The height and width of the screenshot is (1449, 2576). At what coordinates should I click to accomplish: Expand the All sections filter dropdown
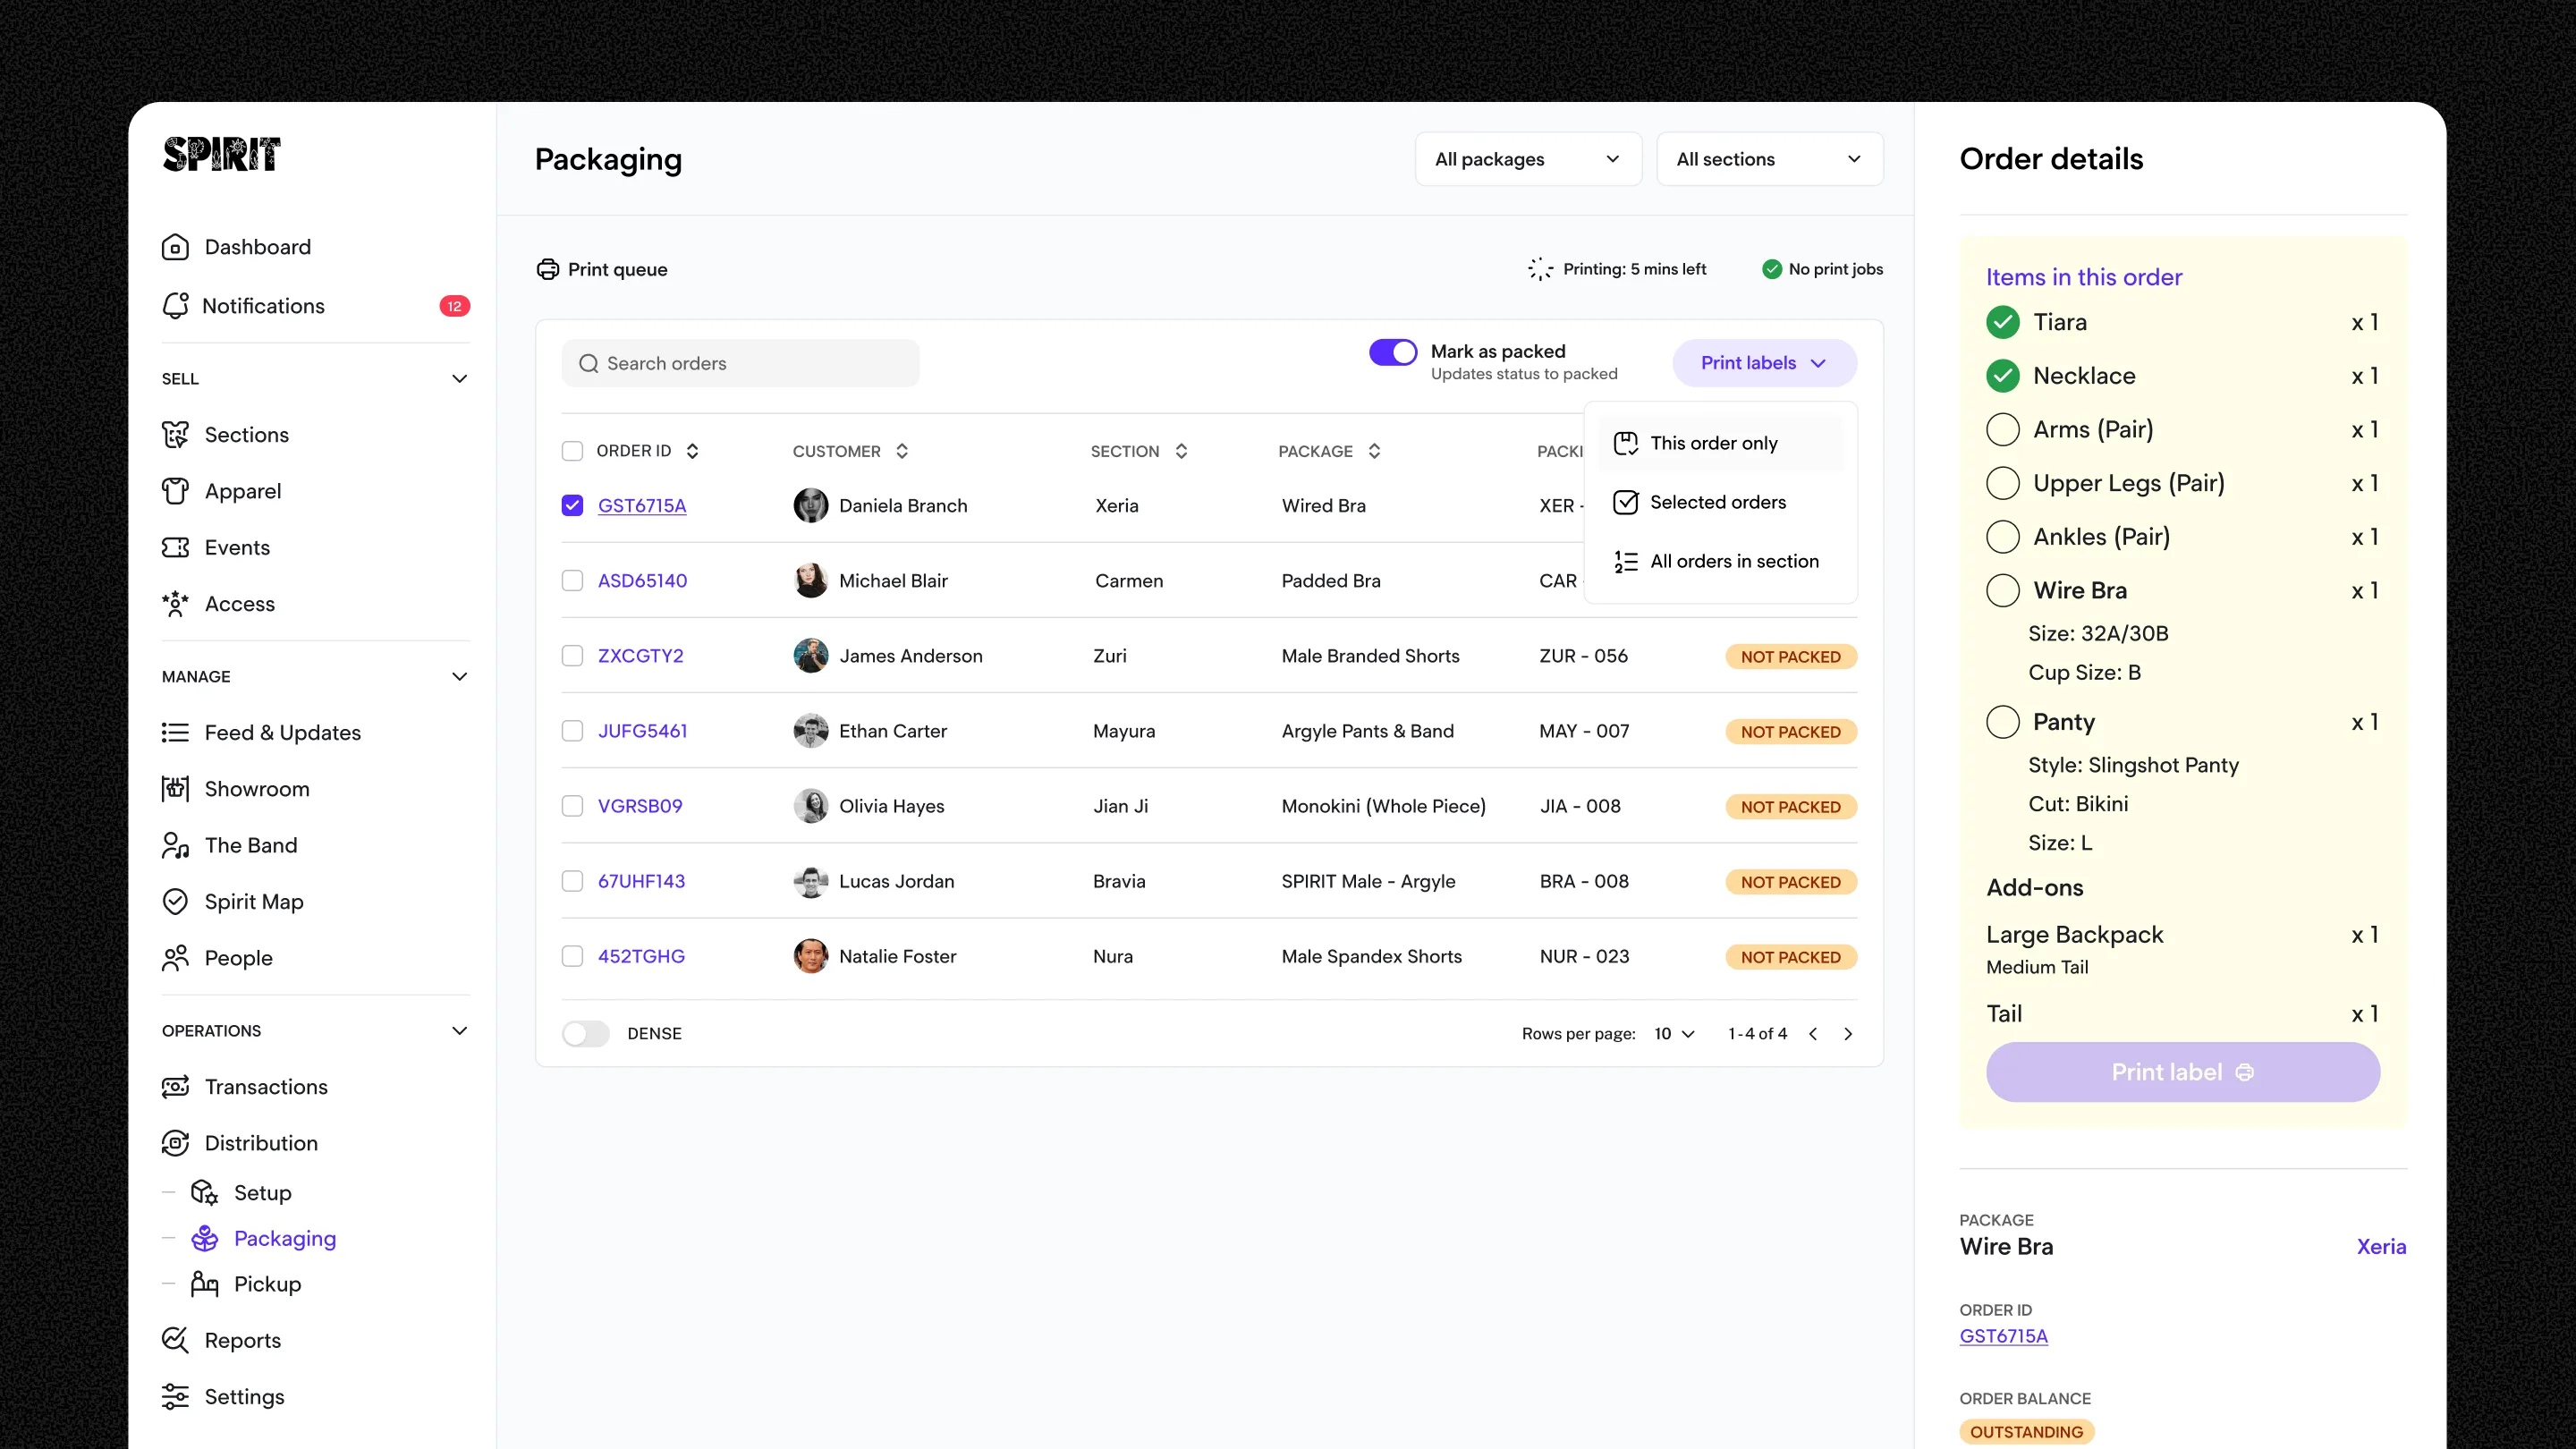click(x=1769, y=159)
